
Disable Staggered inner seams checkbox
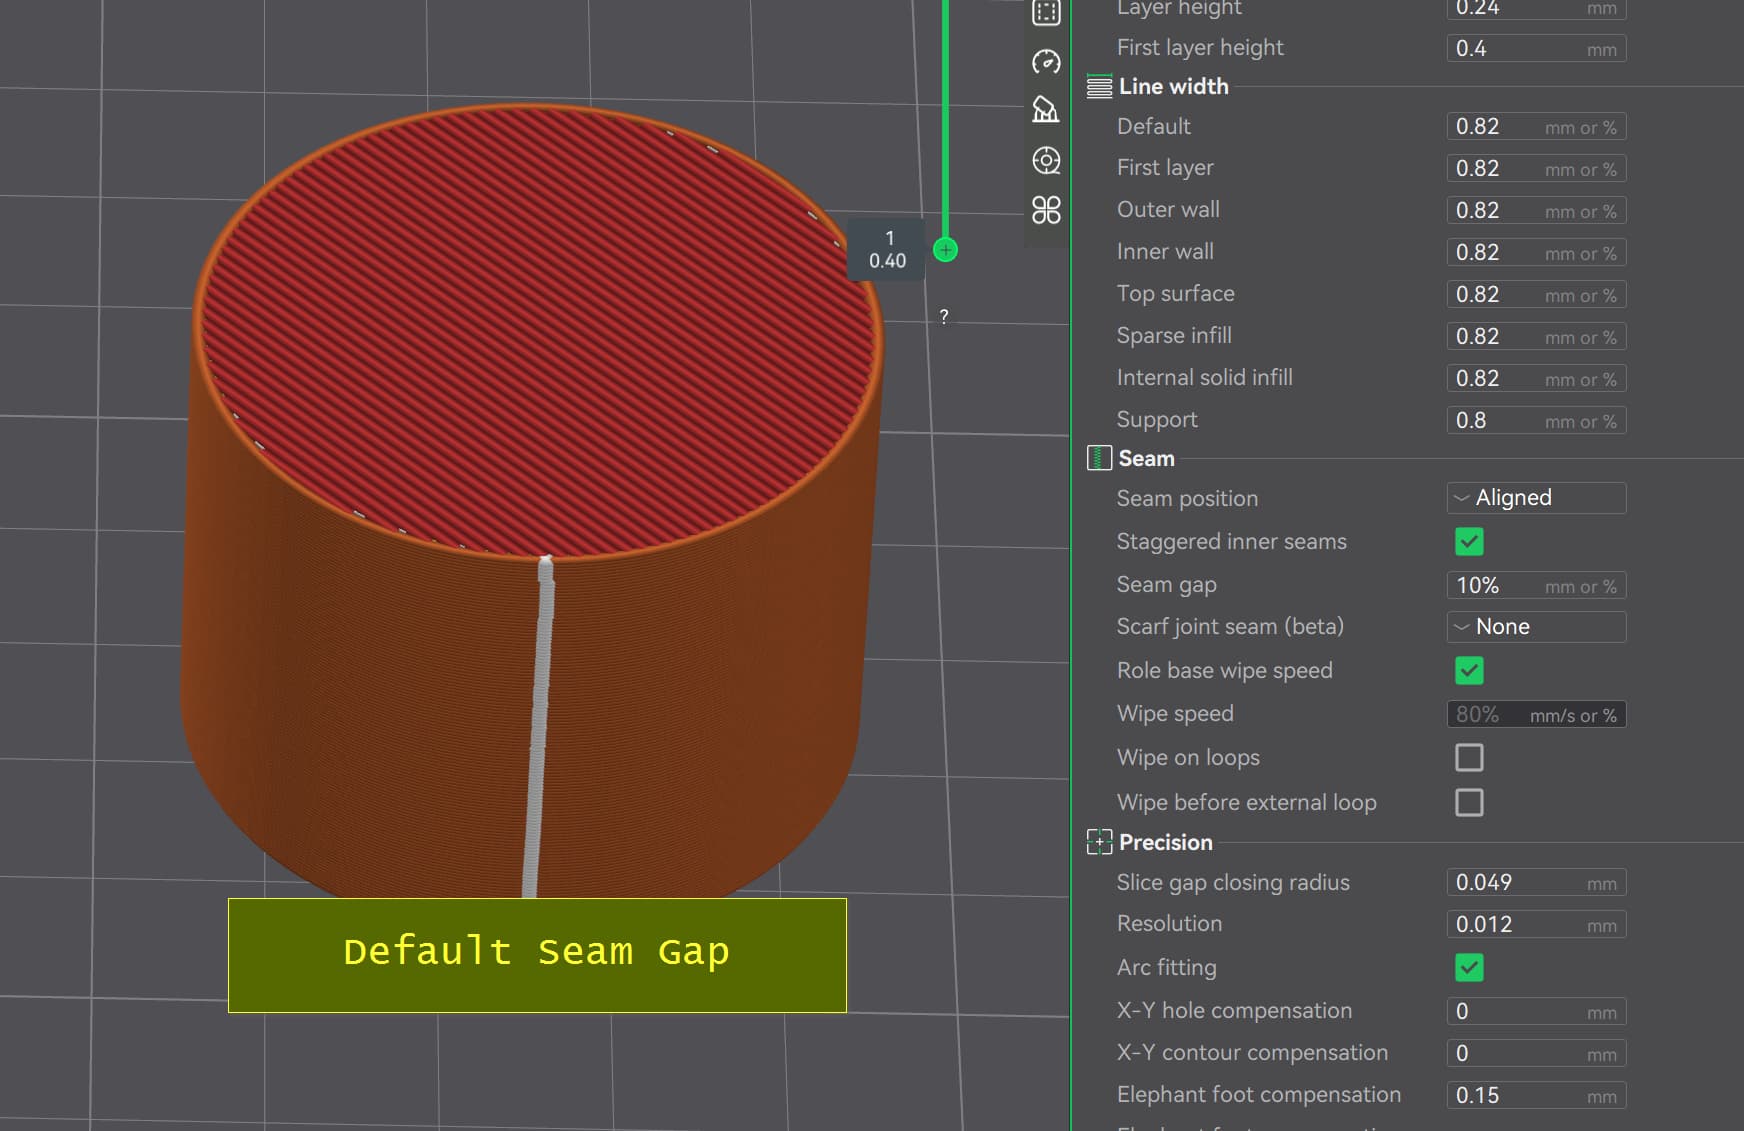[1468, 542]
